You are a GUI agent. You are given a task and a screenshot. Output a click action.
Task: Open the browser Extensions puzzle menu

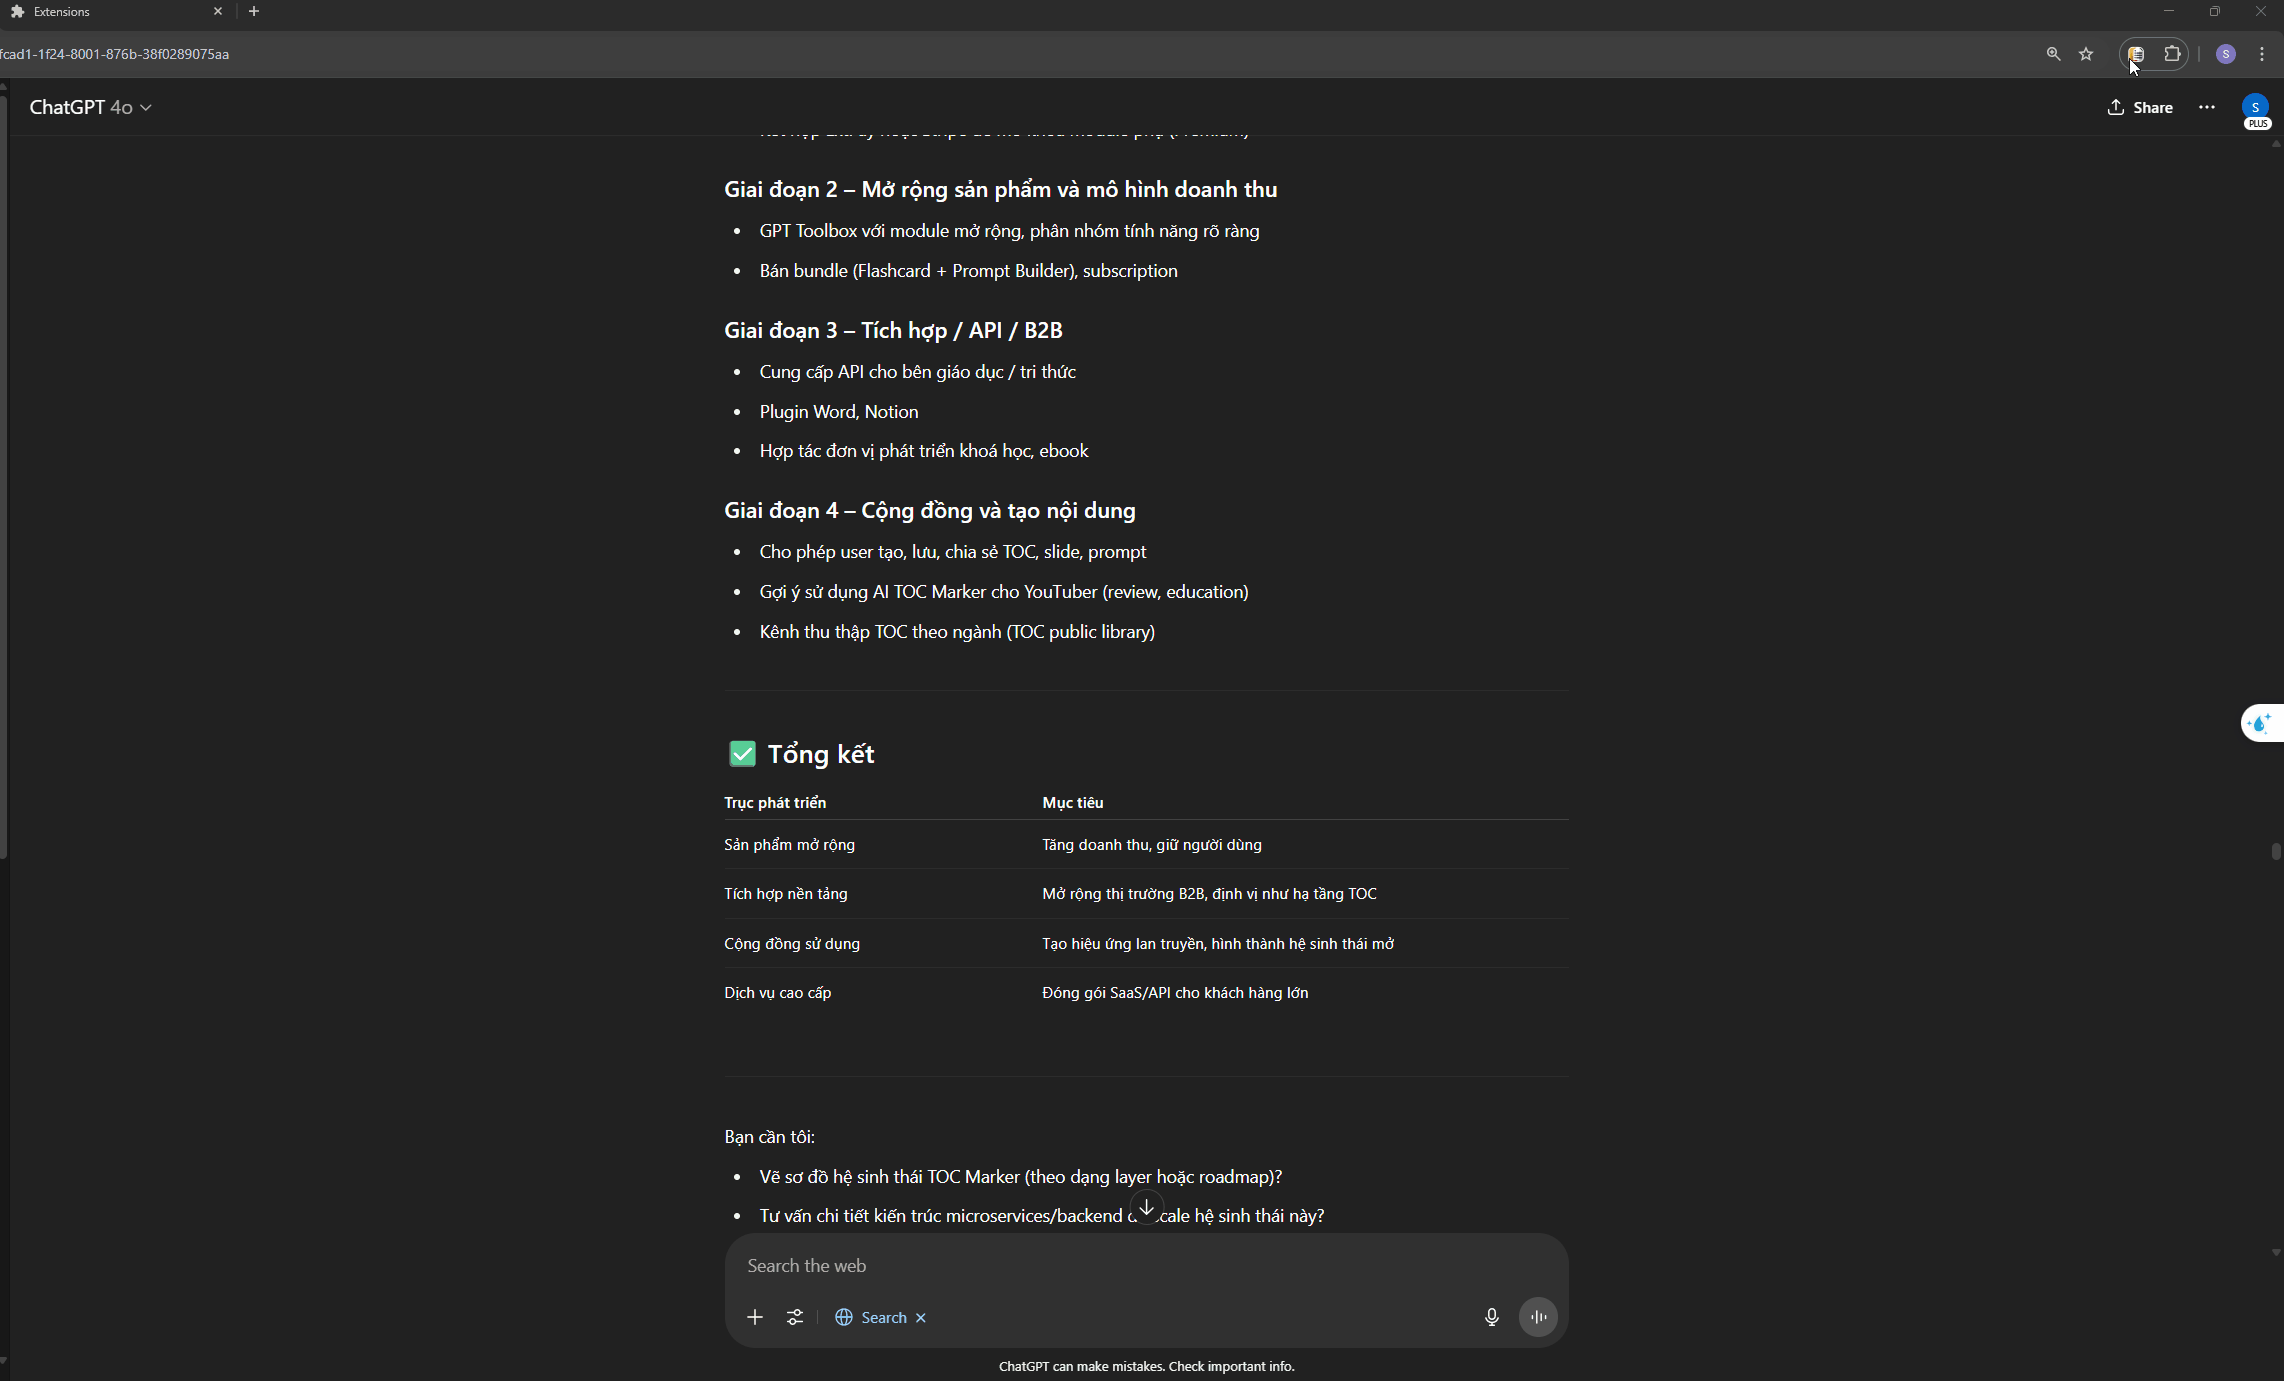tap(2172, 54)
